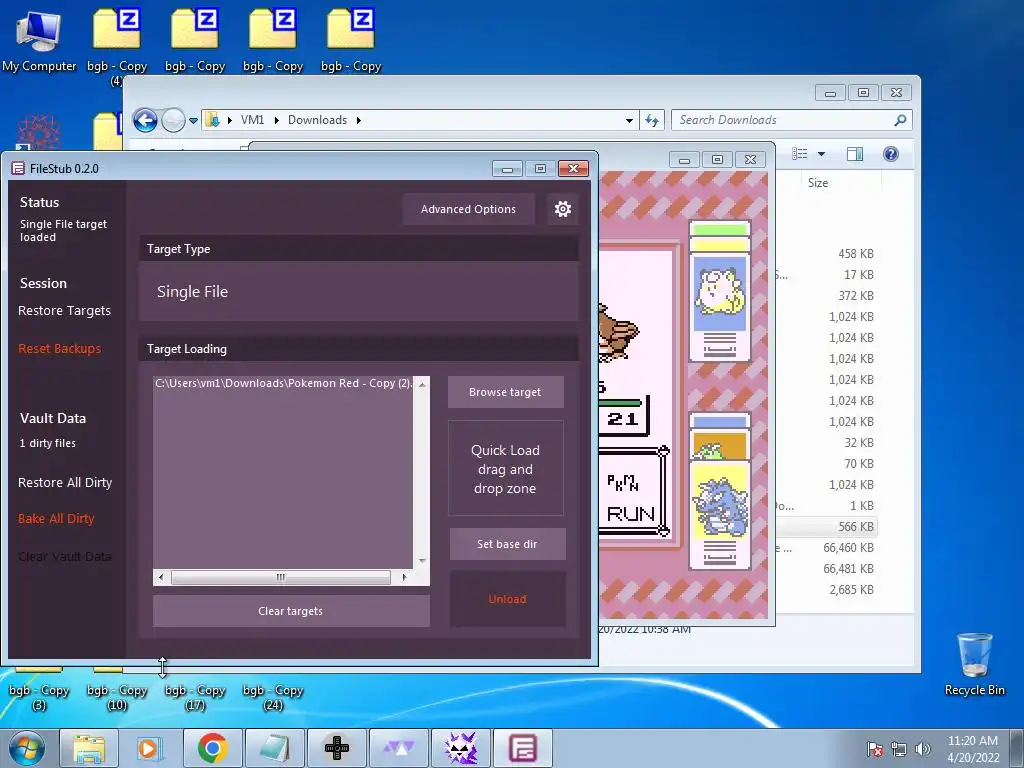1024x768 pixels.
Task: Open Google Chrome from taskbar
Action: (212, 748)
